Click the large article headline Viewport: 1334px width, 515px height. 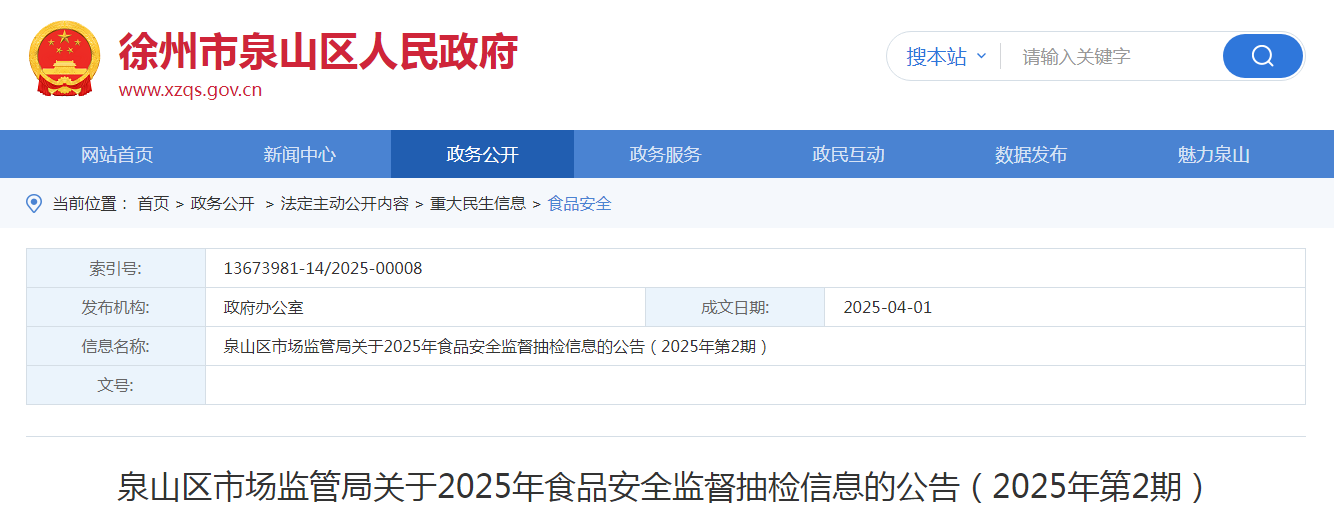coord(666,487)
